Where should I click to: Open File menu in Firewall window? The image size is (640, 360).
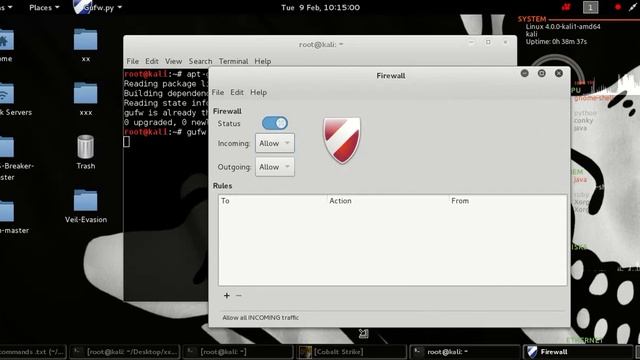point(218,92)
